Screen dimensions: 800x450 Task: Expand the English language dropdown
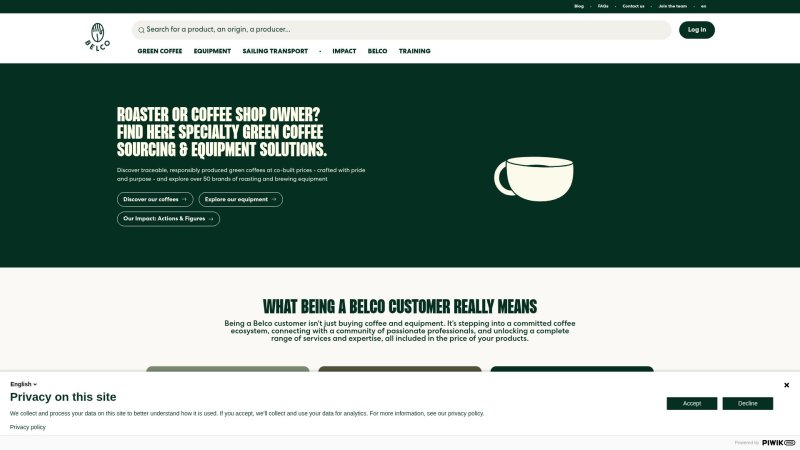click(x=23, y=384)
